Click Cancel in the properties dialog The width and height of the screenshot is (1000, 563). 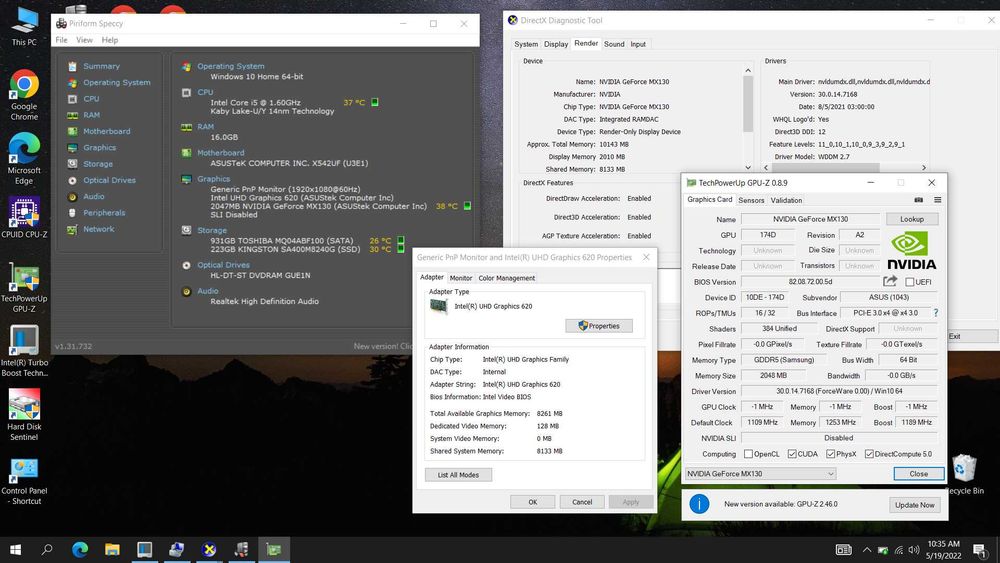[582, 502]
